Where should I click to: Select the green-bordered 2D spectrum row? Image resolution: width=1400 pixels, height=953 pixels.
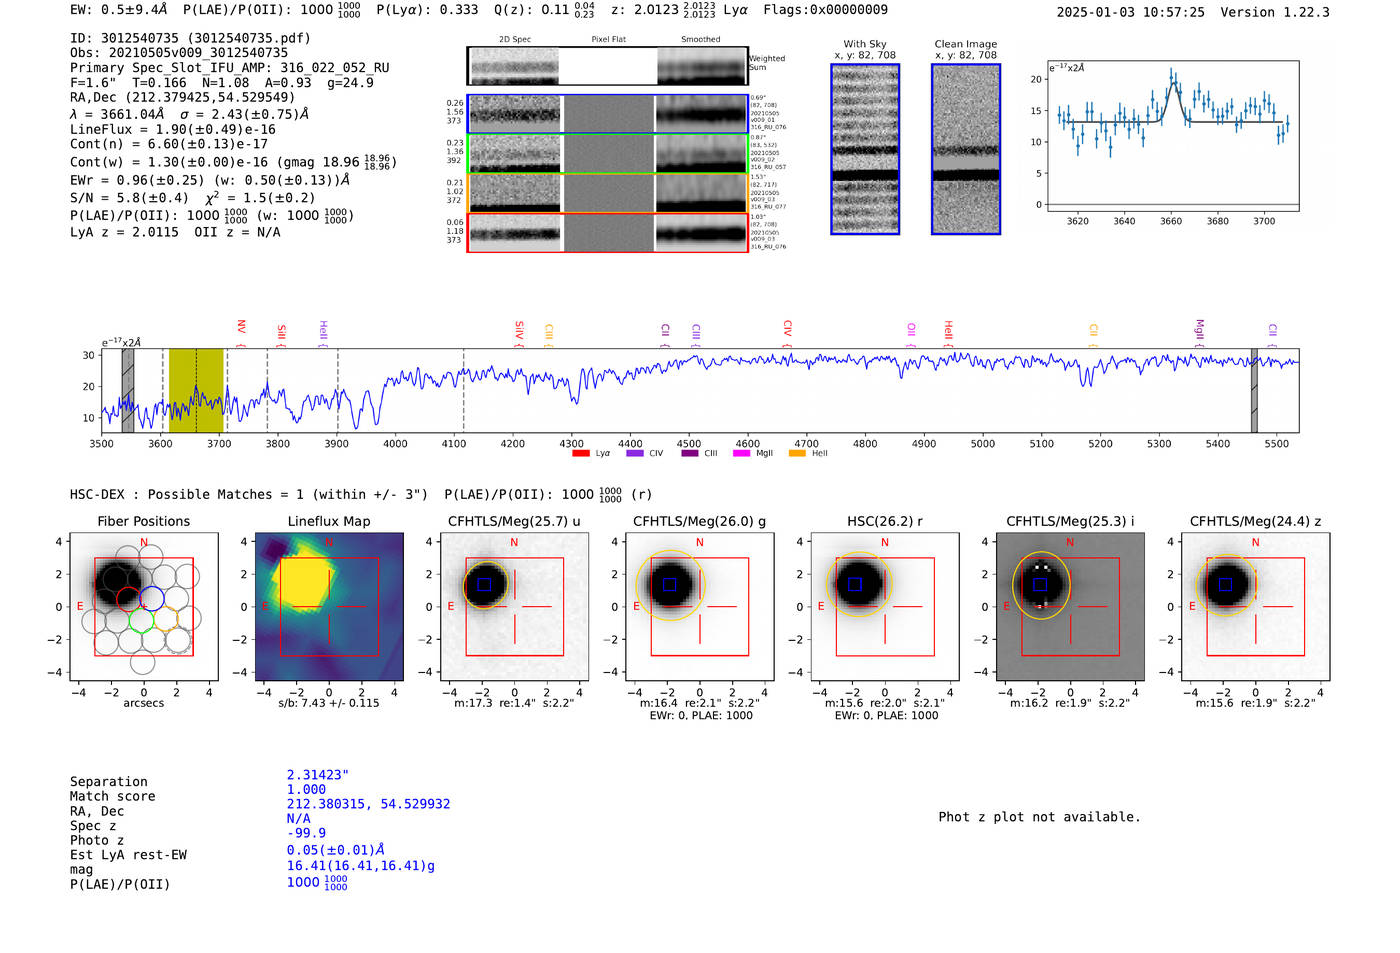[x=608, y=154]
